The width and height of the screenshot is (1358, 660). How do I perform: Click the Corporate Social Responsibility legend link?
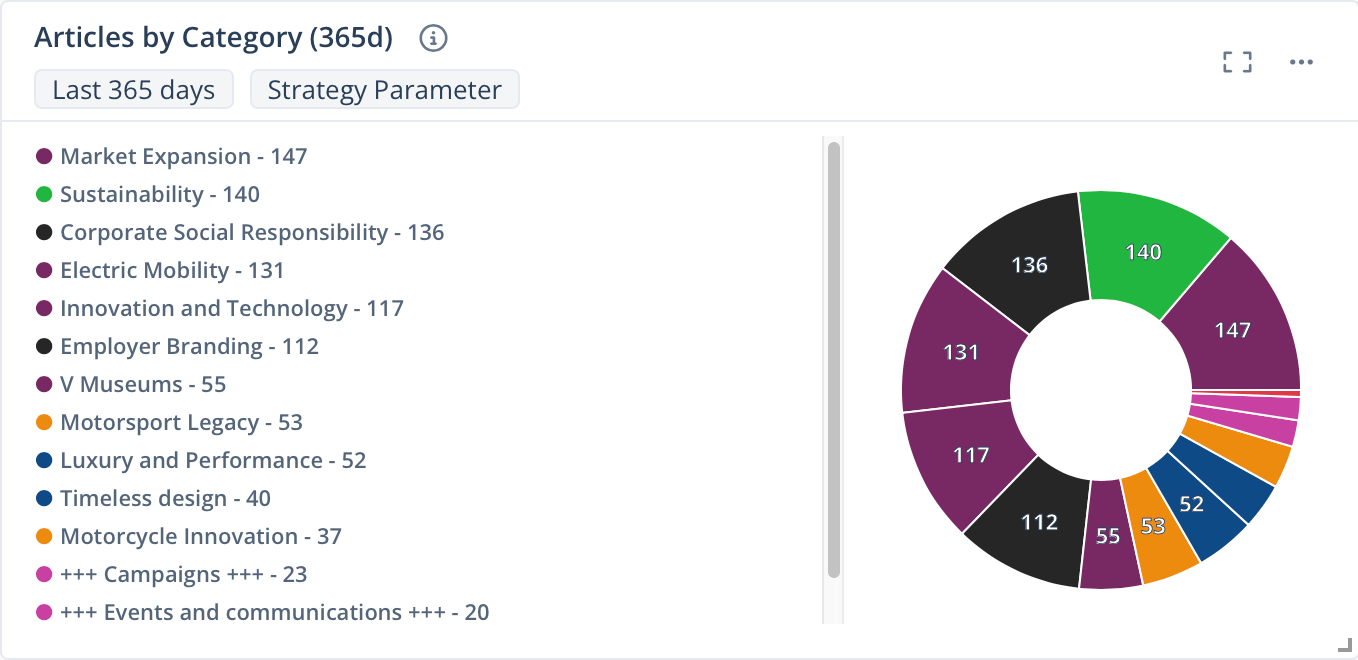[x=252, y=231]
